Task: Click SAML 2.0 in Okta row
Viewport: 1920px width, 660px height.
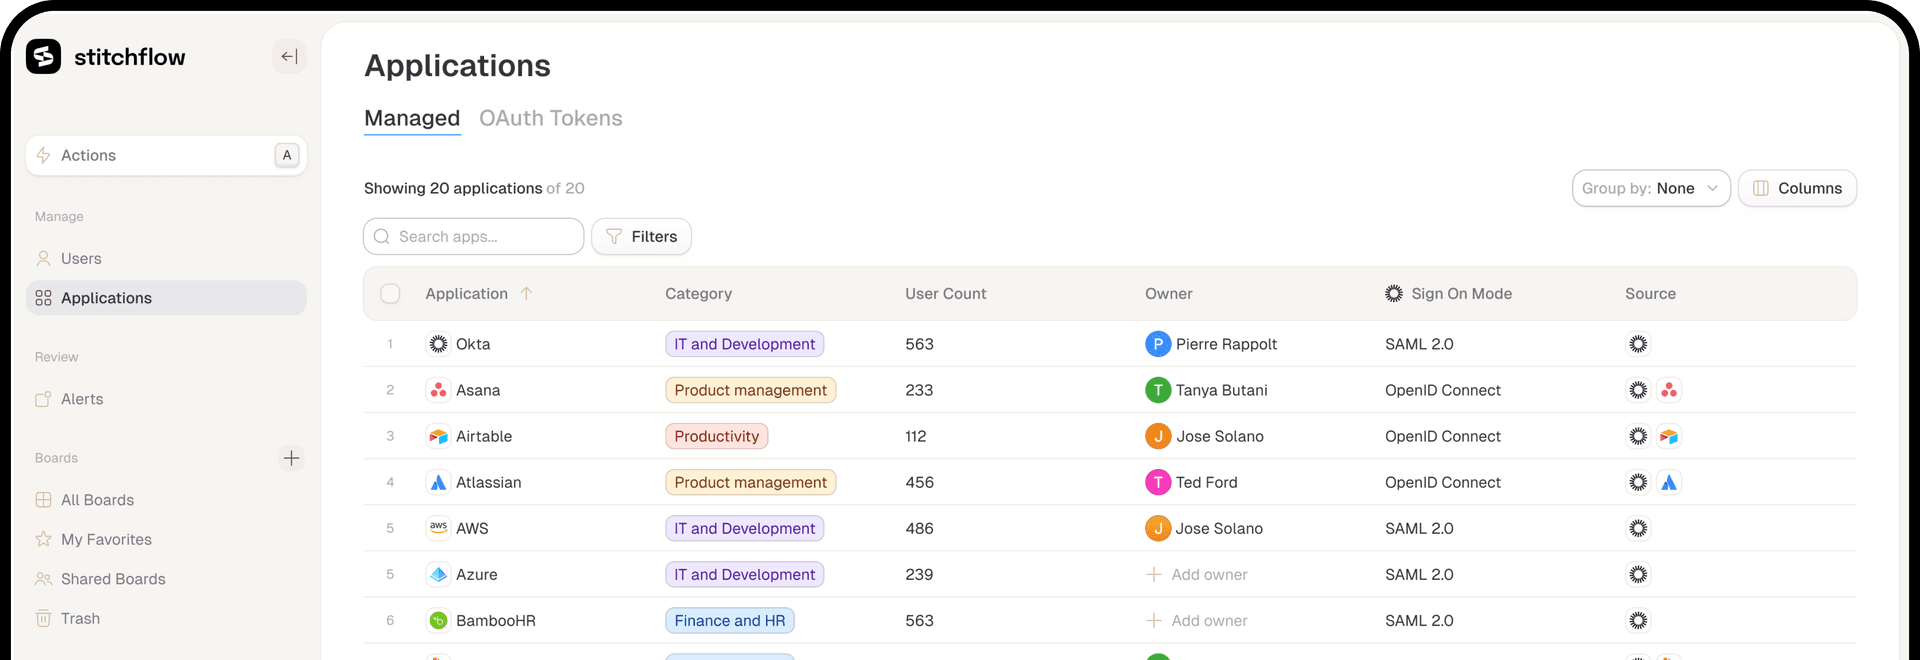Action: [1419, 344]
